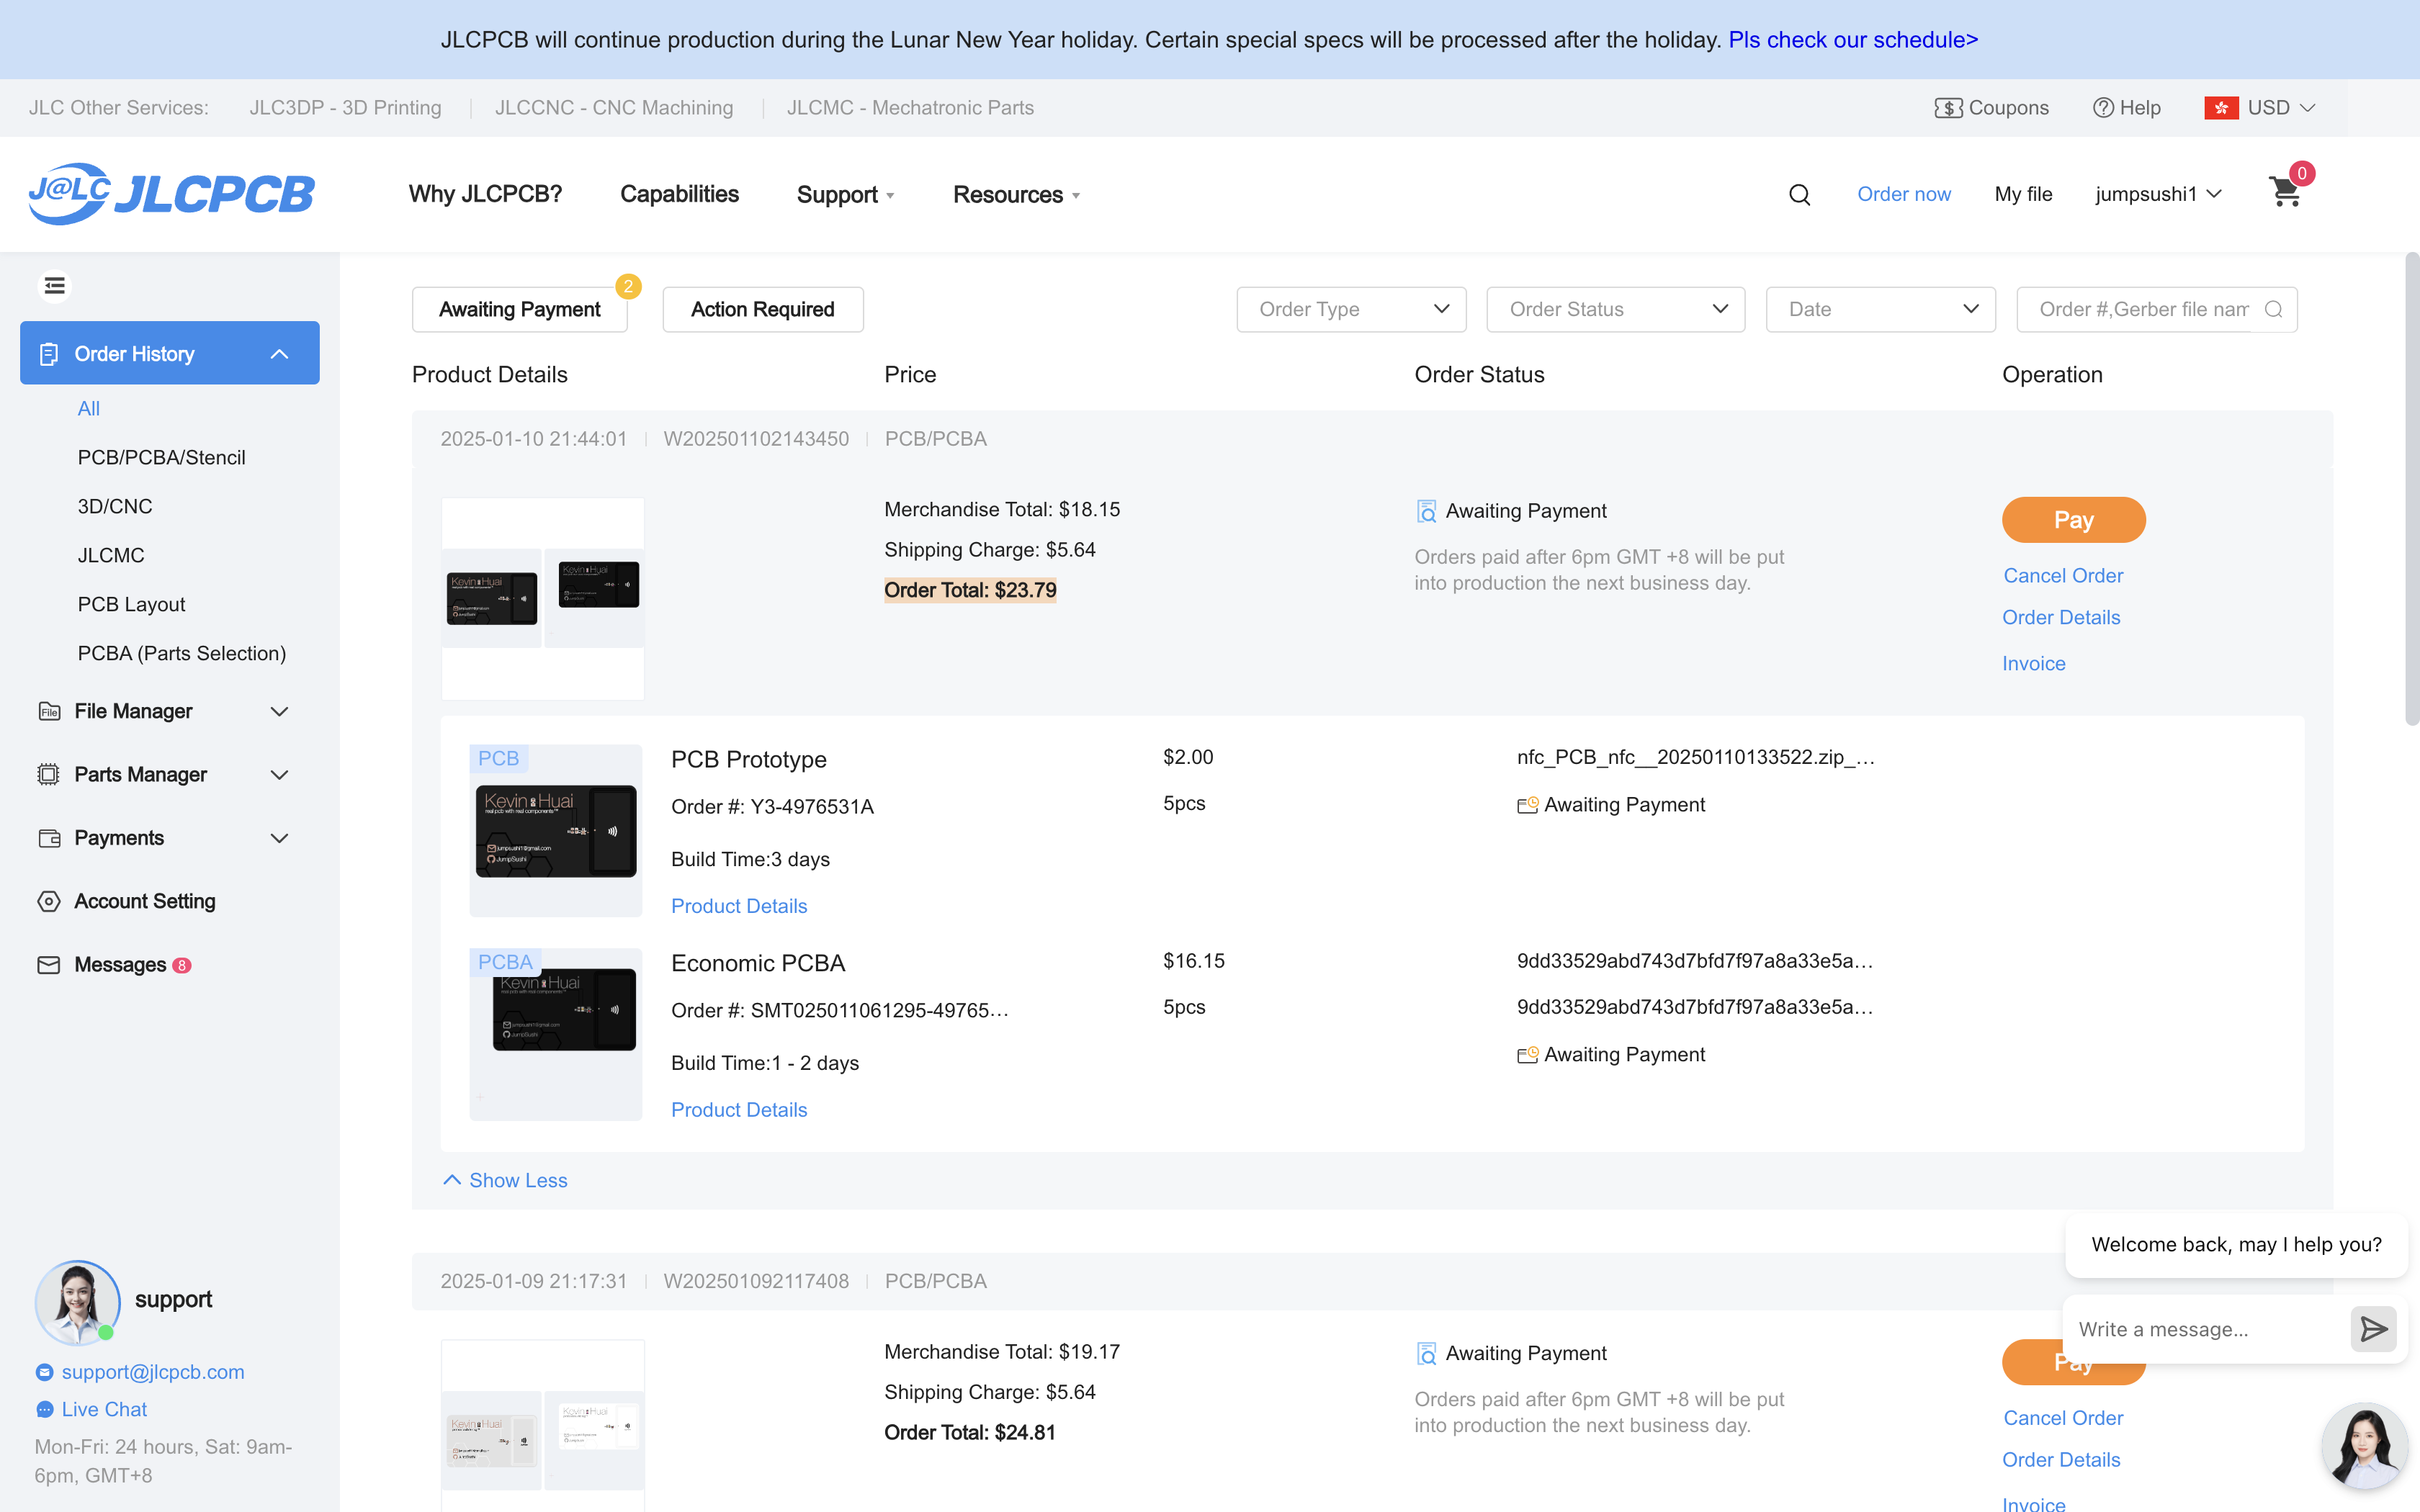
Task: Select the Awaiting Payment tab
Action: tap(519, 309)
